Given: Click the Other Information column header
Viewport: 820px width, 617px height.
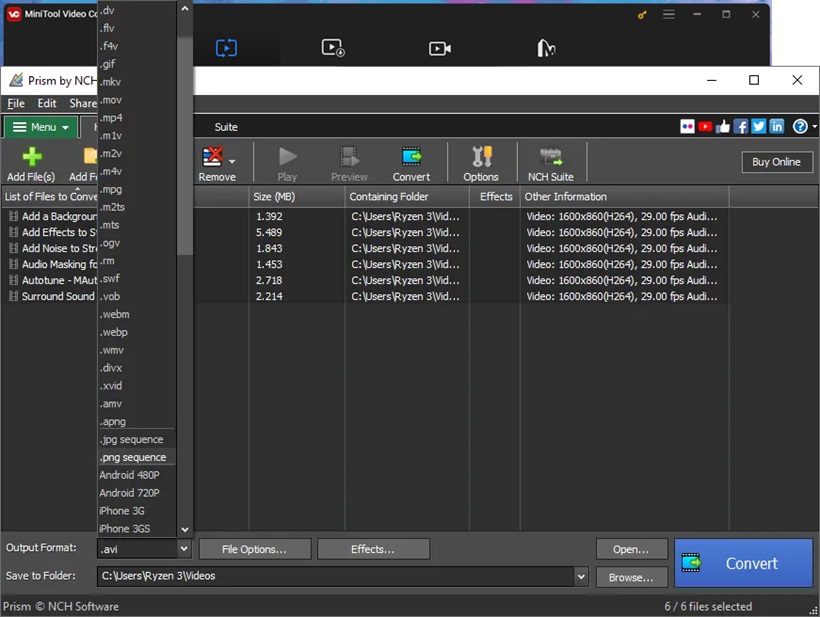Looking at the screenshot, I should 624,197.
